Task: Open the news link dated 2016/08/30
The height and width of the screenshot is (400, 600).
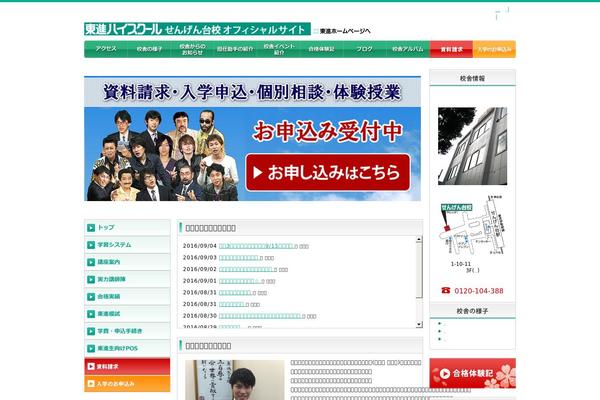Action: (x=261, y=316)
